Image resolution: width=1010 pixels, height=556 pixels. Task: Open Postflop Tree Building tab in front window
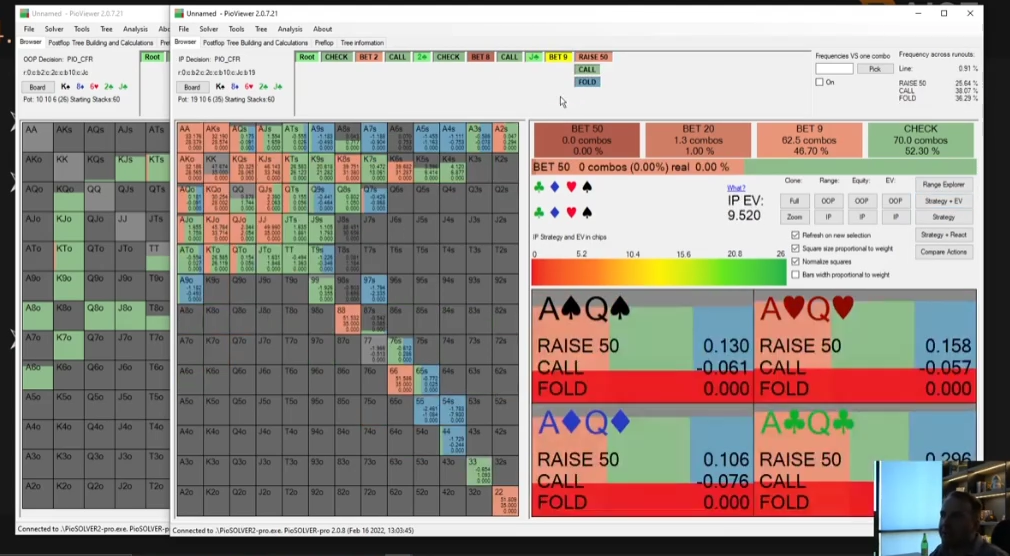click(x=255, y=43)
